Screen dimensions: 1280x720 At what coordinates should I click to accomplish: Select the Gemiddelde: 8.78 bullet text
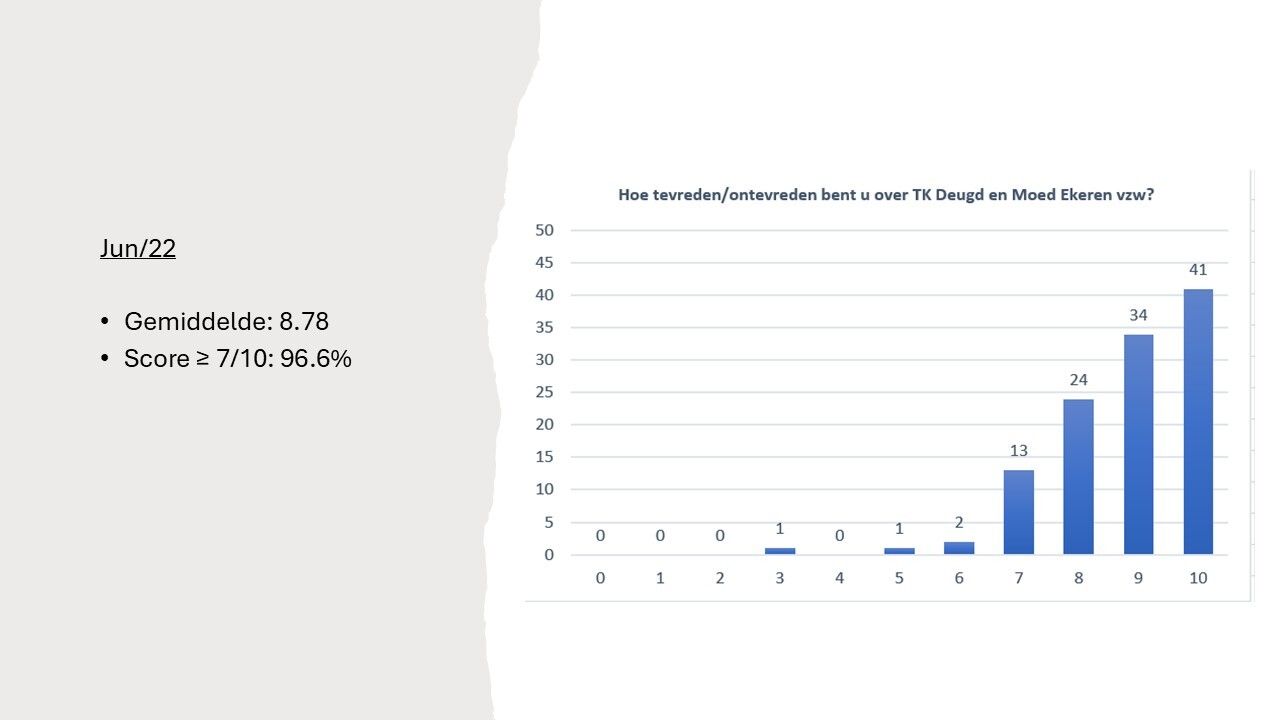(x=226, y=322)
